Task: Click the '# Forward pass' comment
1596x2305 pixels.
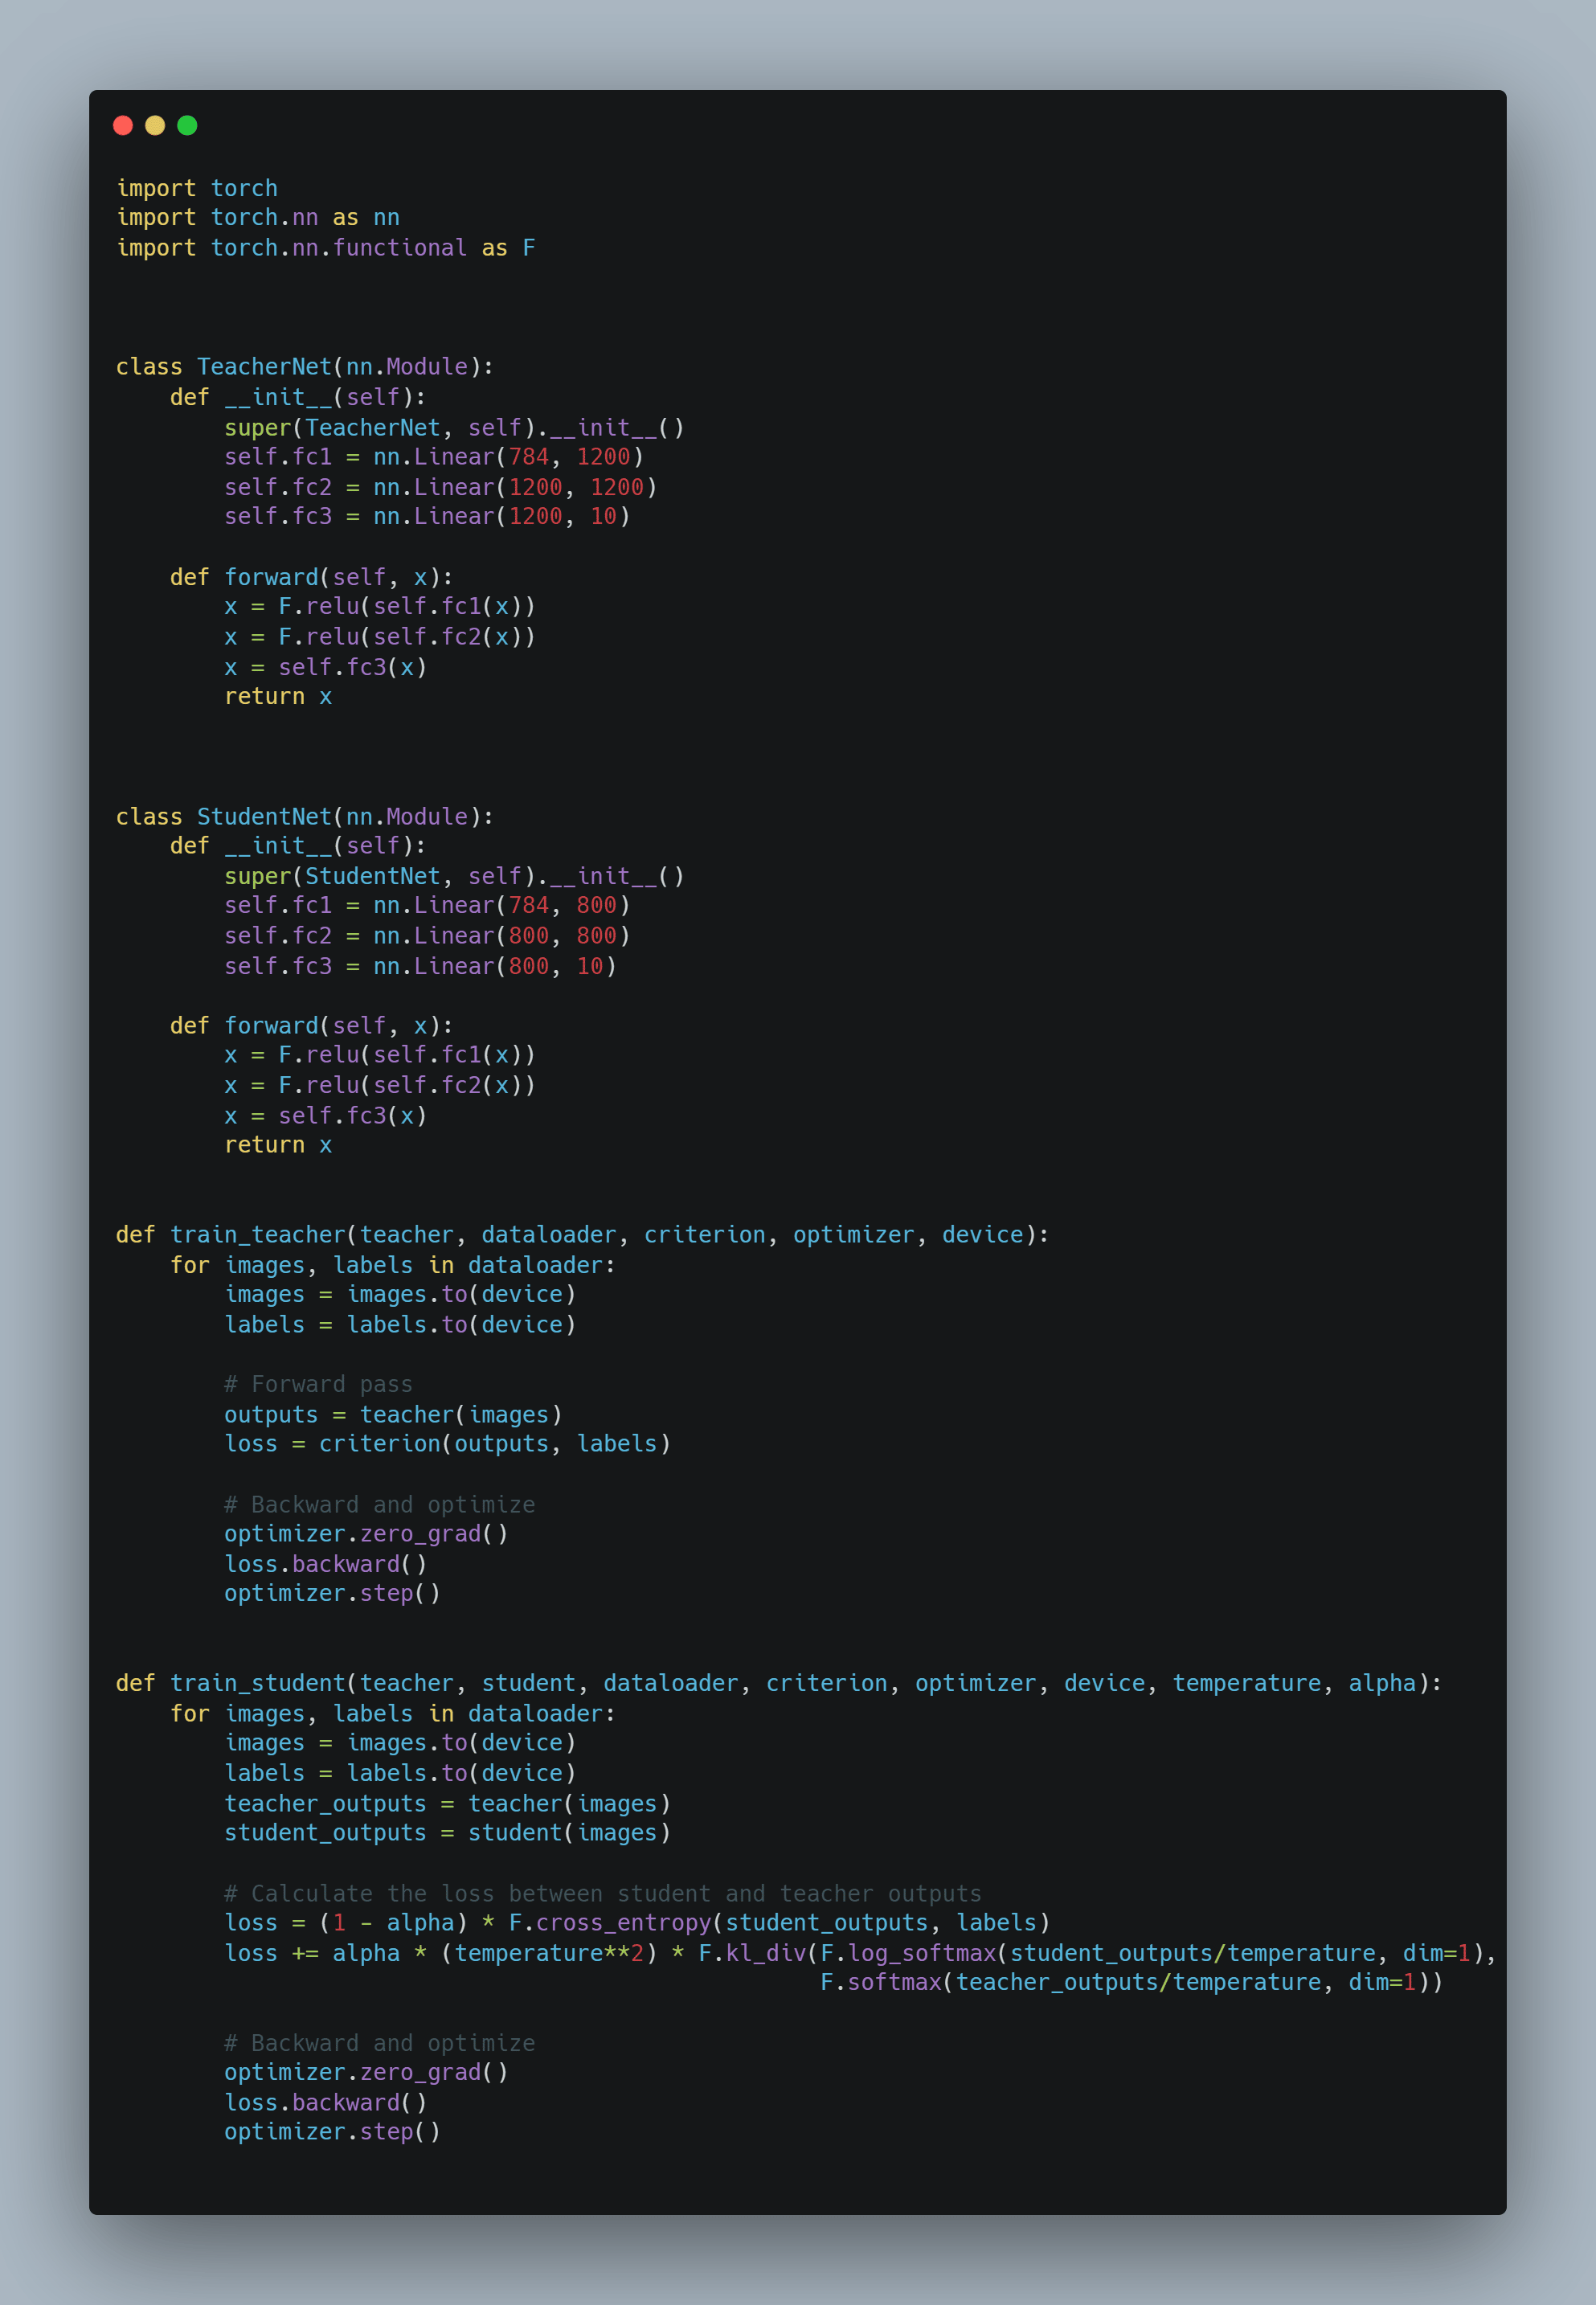Action: (318, 1384)
